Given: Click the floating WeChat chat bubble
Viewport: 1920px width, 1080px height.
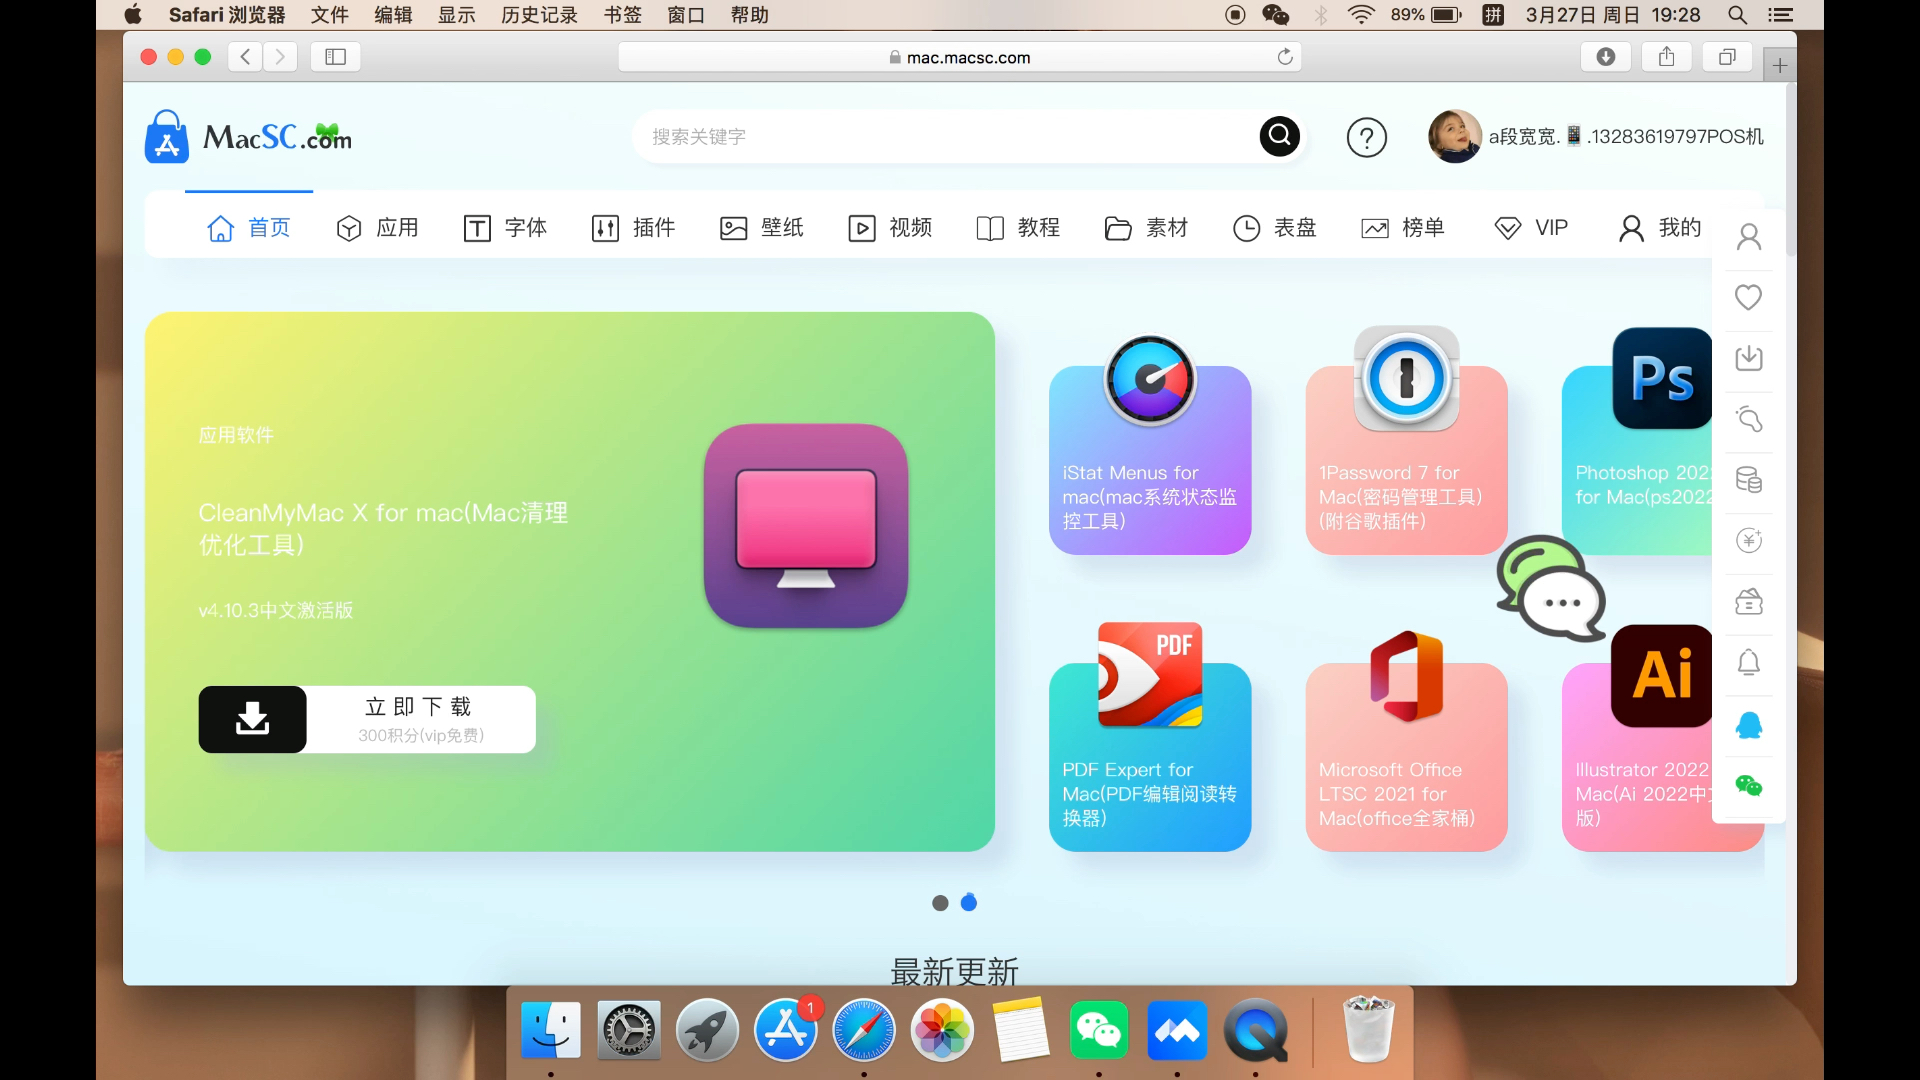Looking at the screenshot, I should (x=1550, y=588).
